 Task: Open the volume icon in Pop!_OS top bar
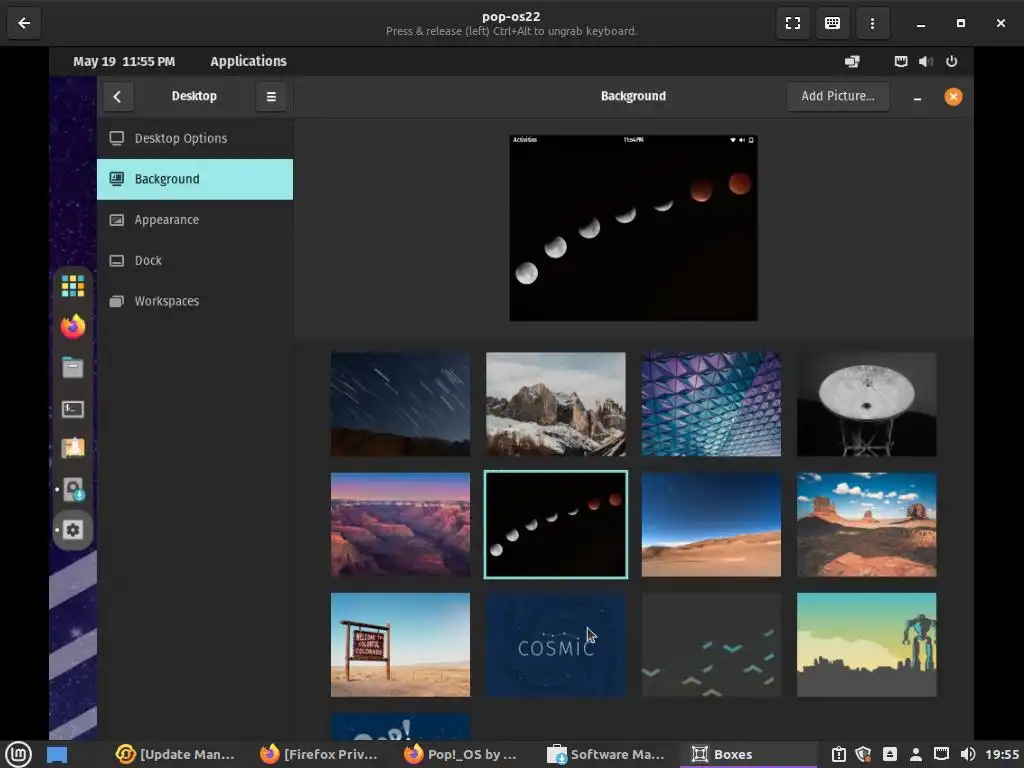point(925,61)
